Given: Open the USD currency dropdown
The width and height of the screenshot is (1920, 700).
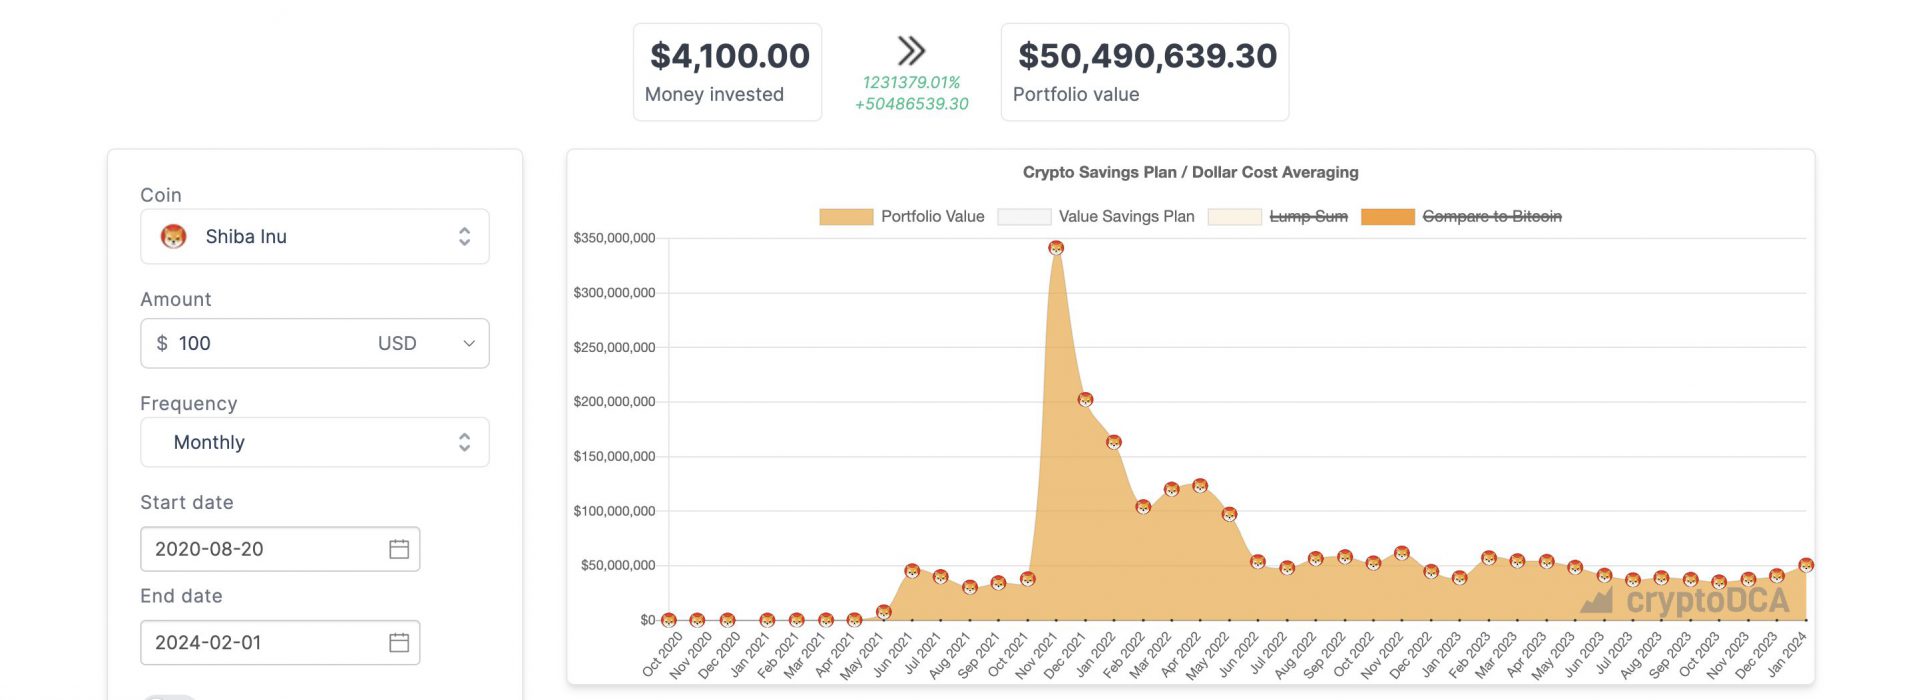Looking at the screenshot, I should pos(426,343).
